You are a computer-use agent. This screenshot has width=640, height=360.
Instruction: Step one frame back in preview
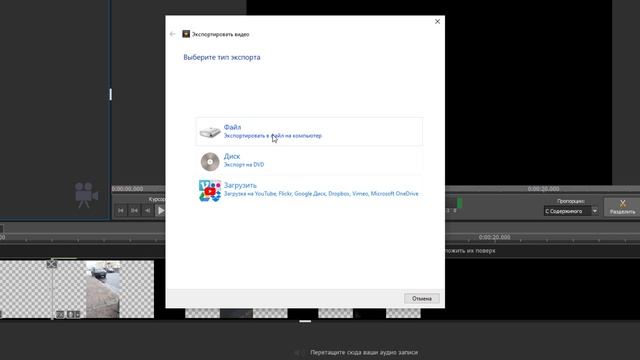[x=147, y=210]
